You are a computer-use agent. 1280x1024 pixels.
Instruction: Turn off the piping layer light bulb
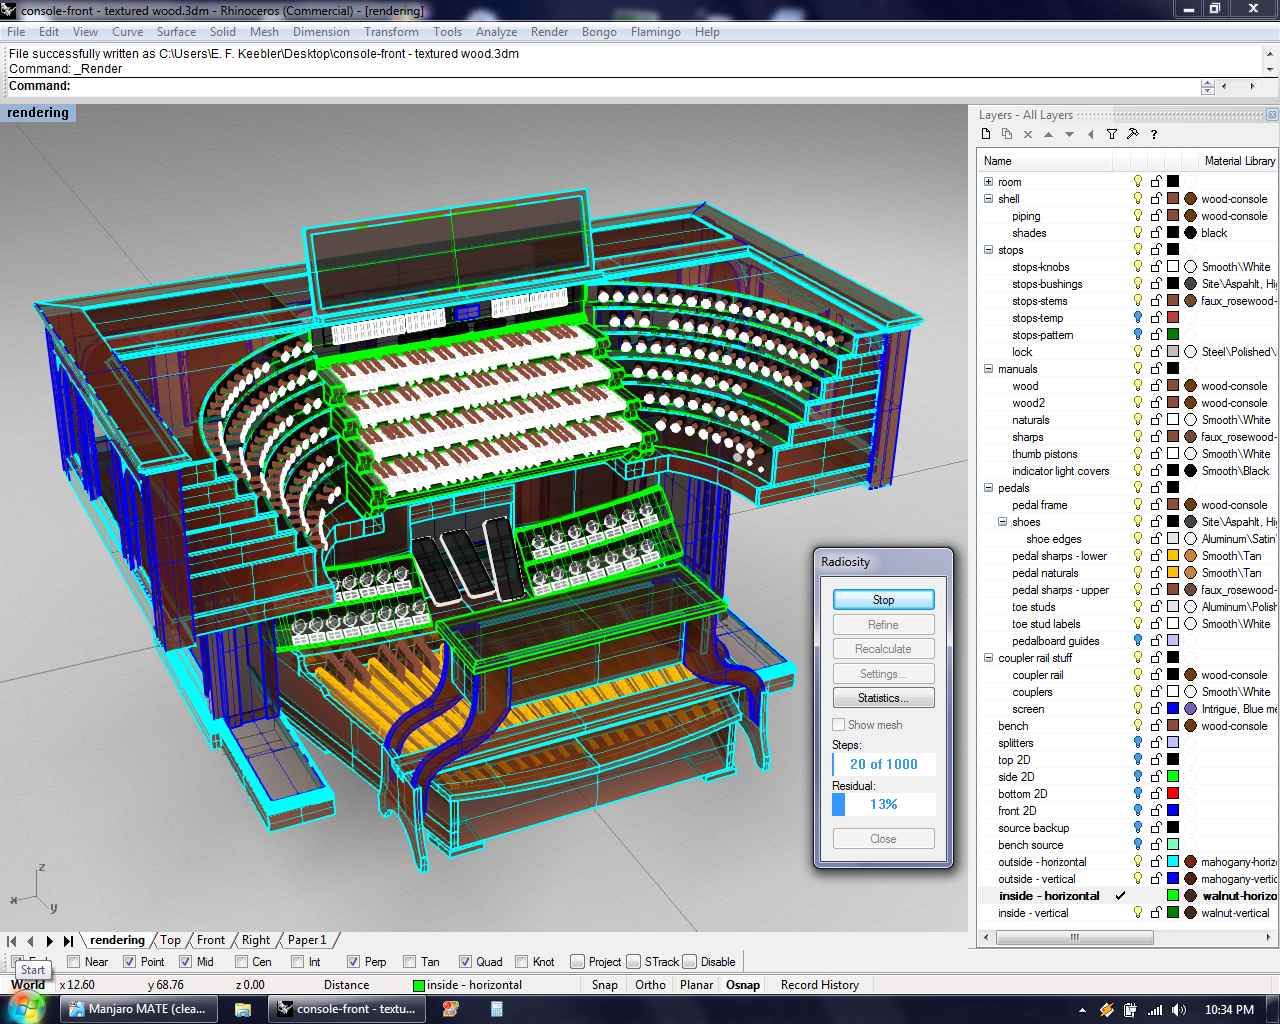[x=1137, y=216]
